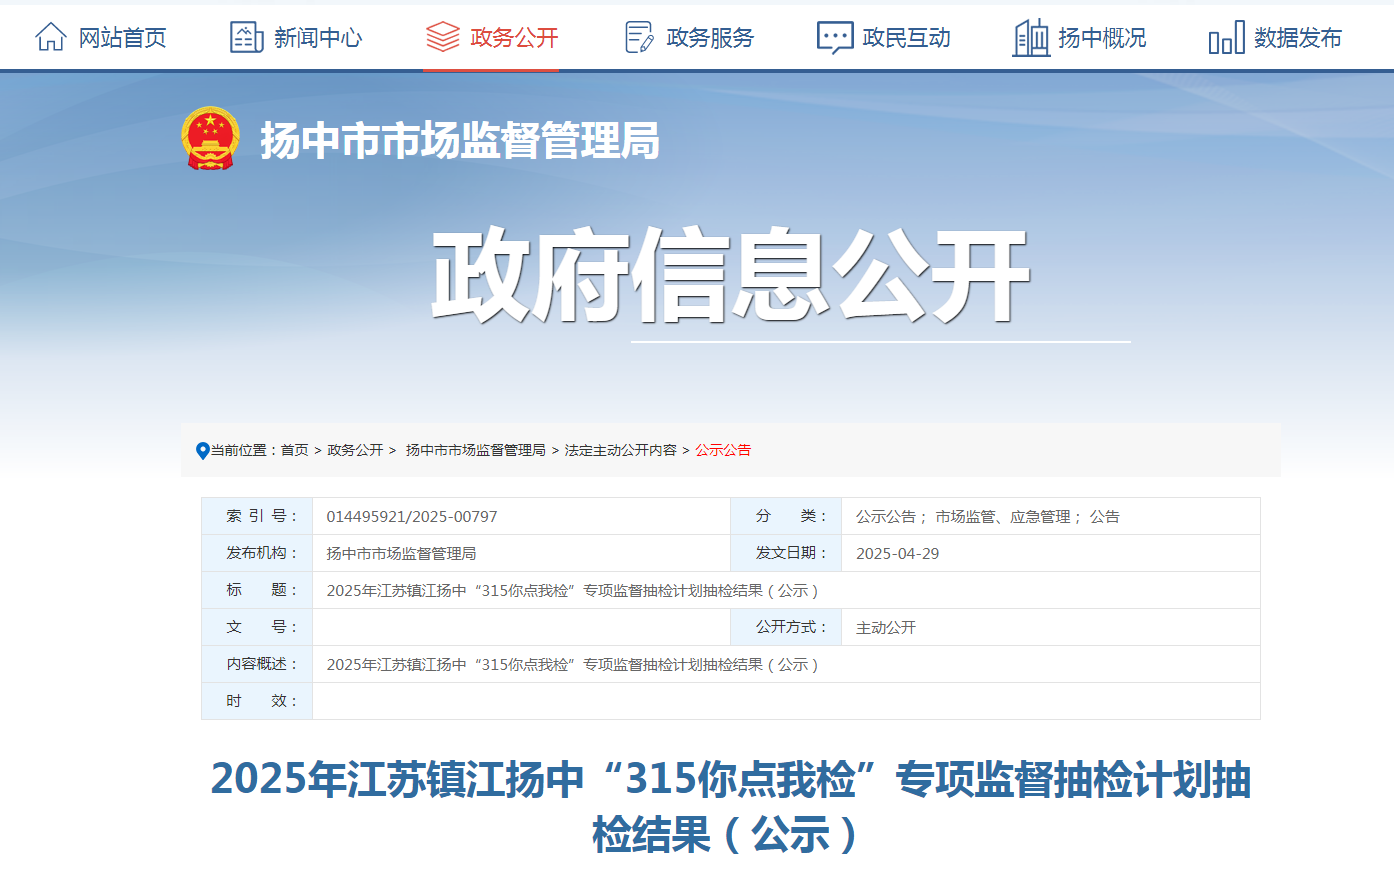Click the 扬中市市场监督管理局 header title
The width and height of the screenshot is (1394, 875).
[x=460, y=140]
